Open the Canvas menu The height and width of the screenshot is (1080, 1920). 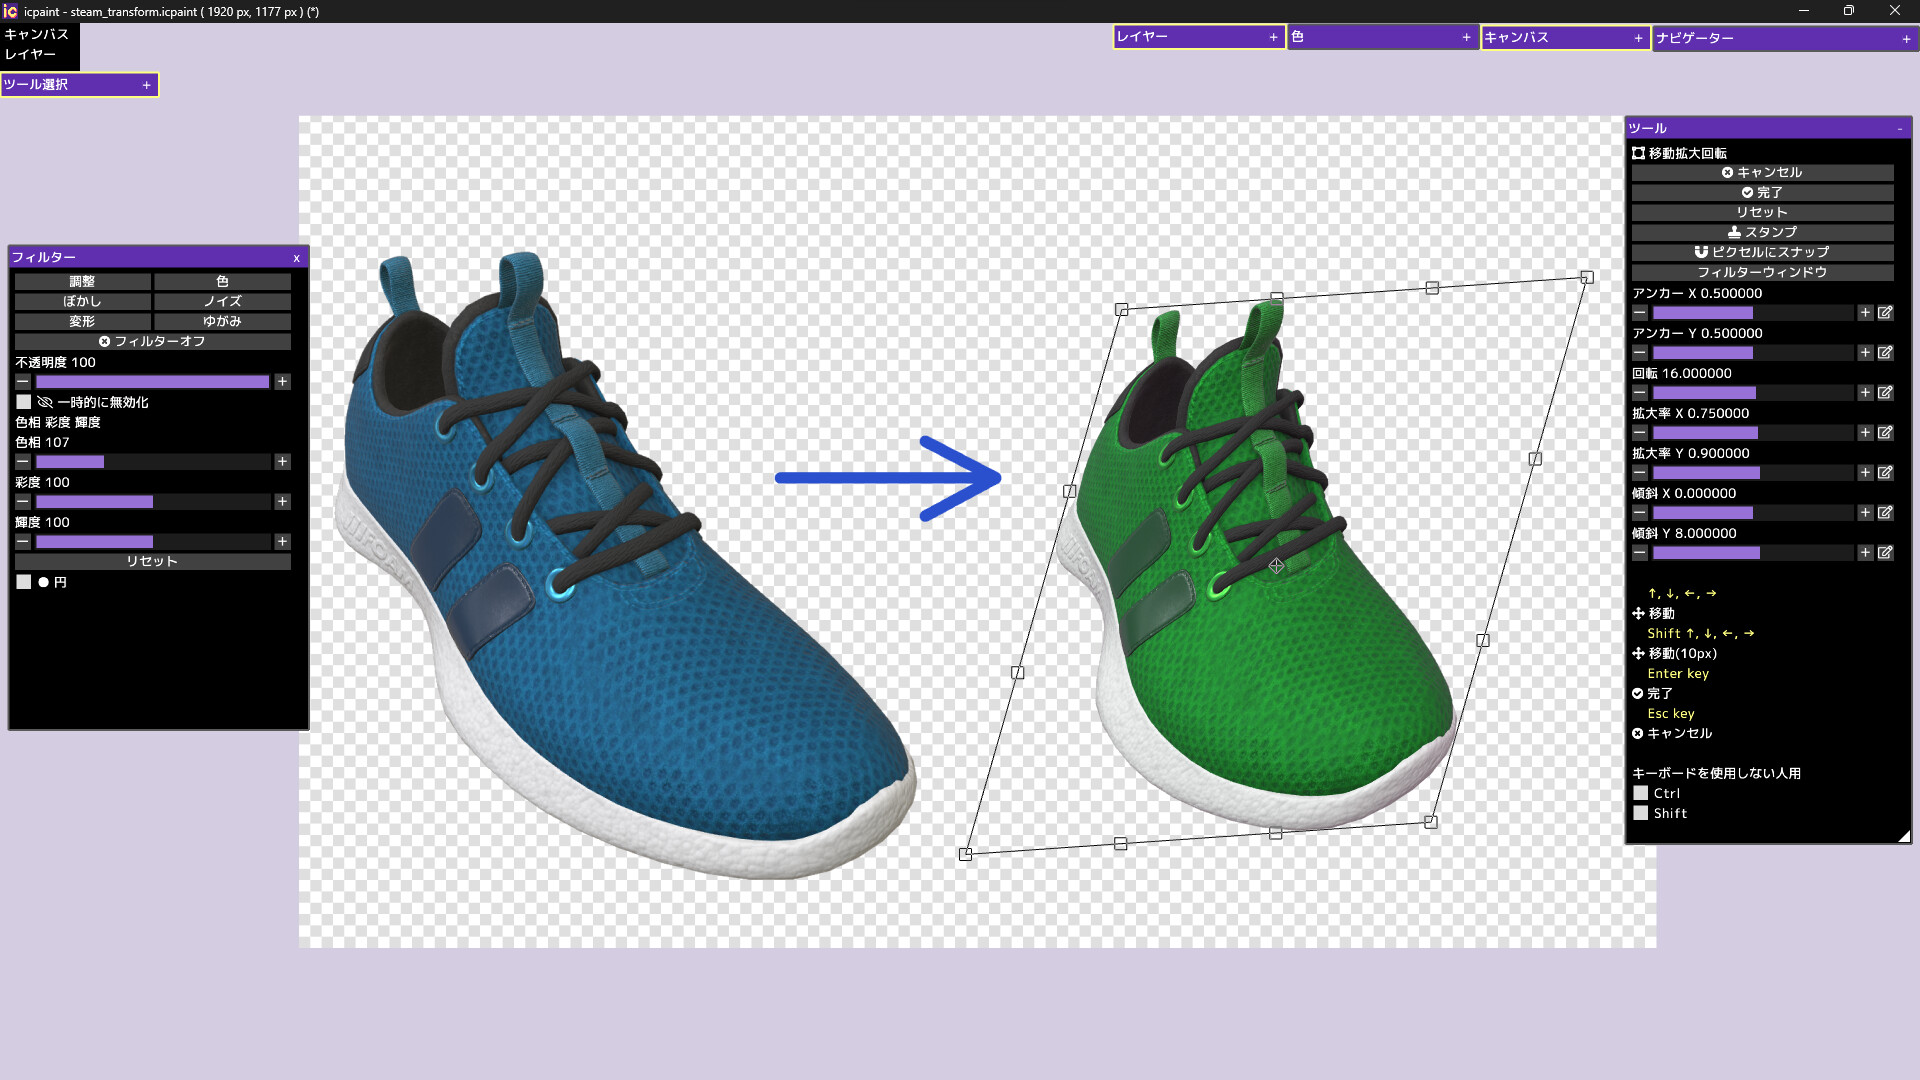(x=37, y=34)
